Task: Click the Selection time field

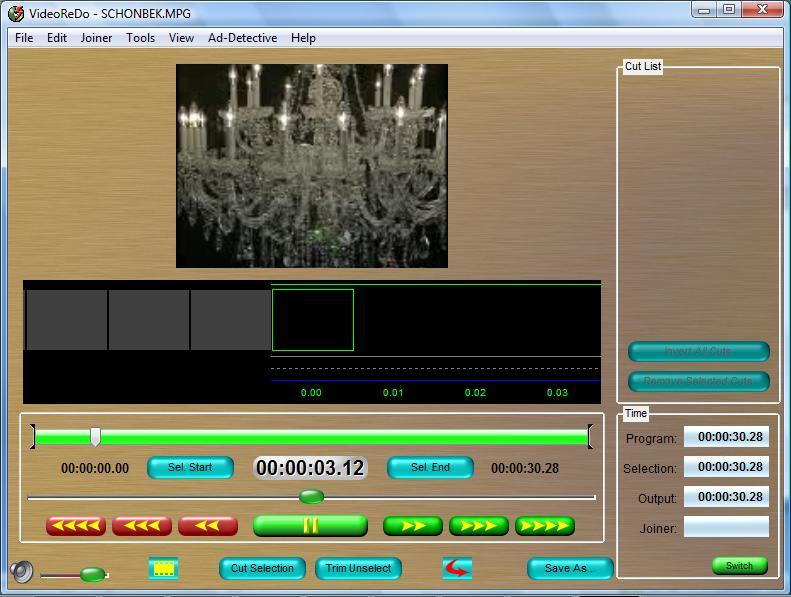Action: 726,467
